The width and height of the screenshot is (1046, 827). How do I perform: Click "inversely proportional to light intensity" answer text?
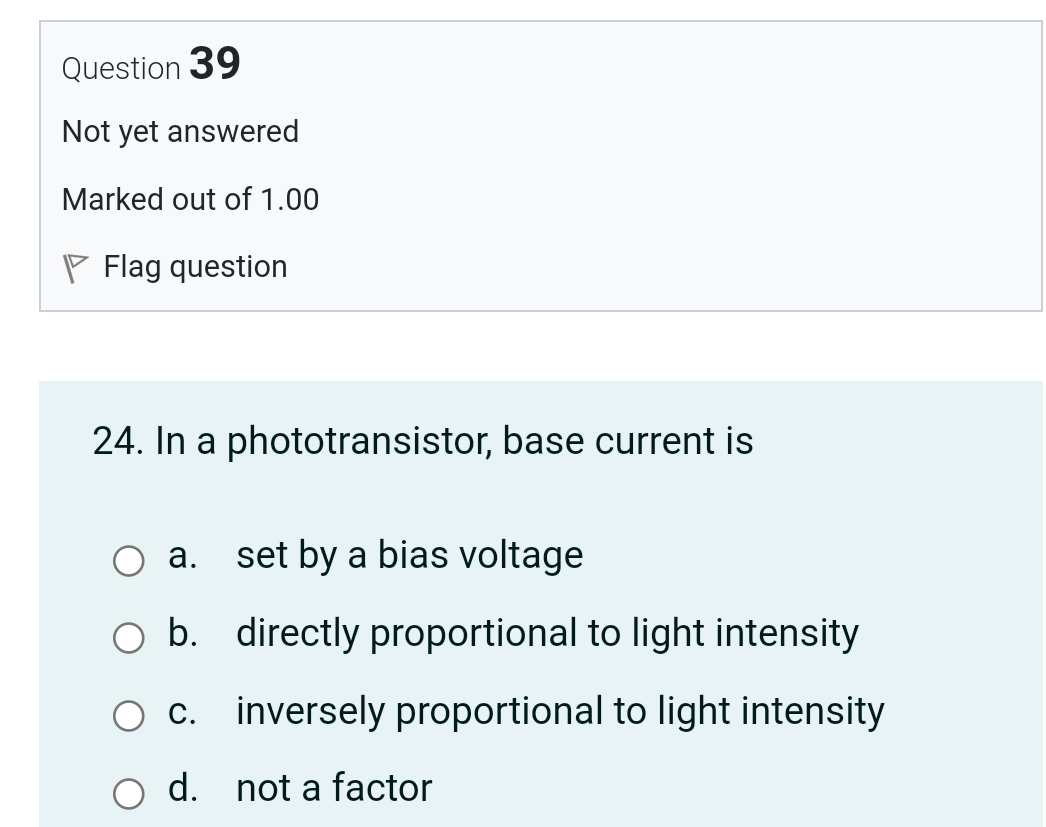[560, 711]
